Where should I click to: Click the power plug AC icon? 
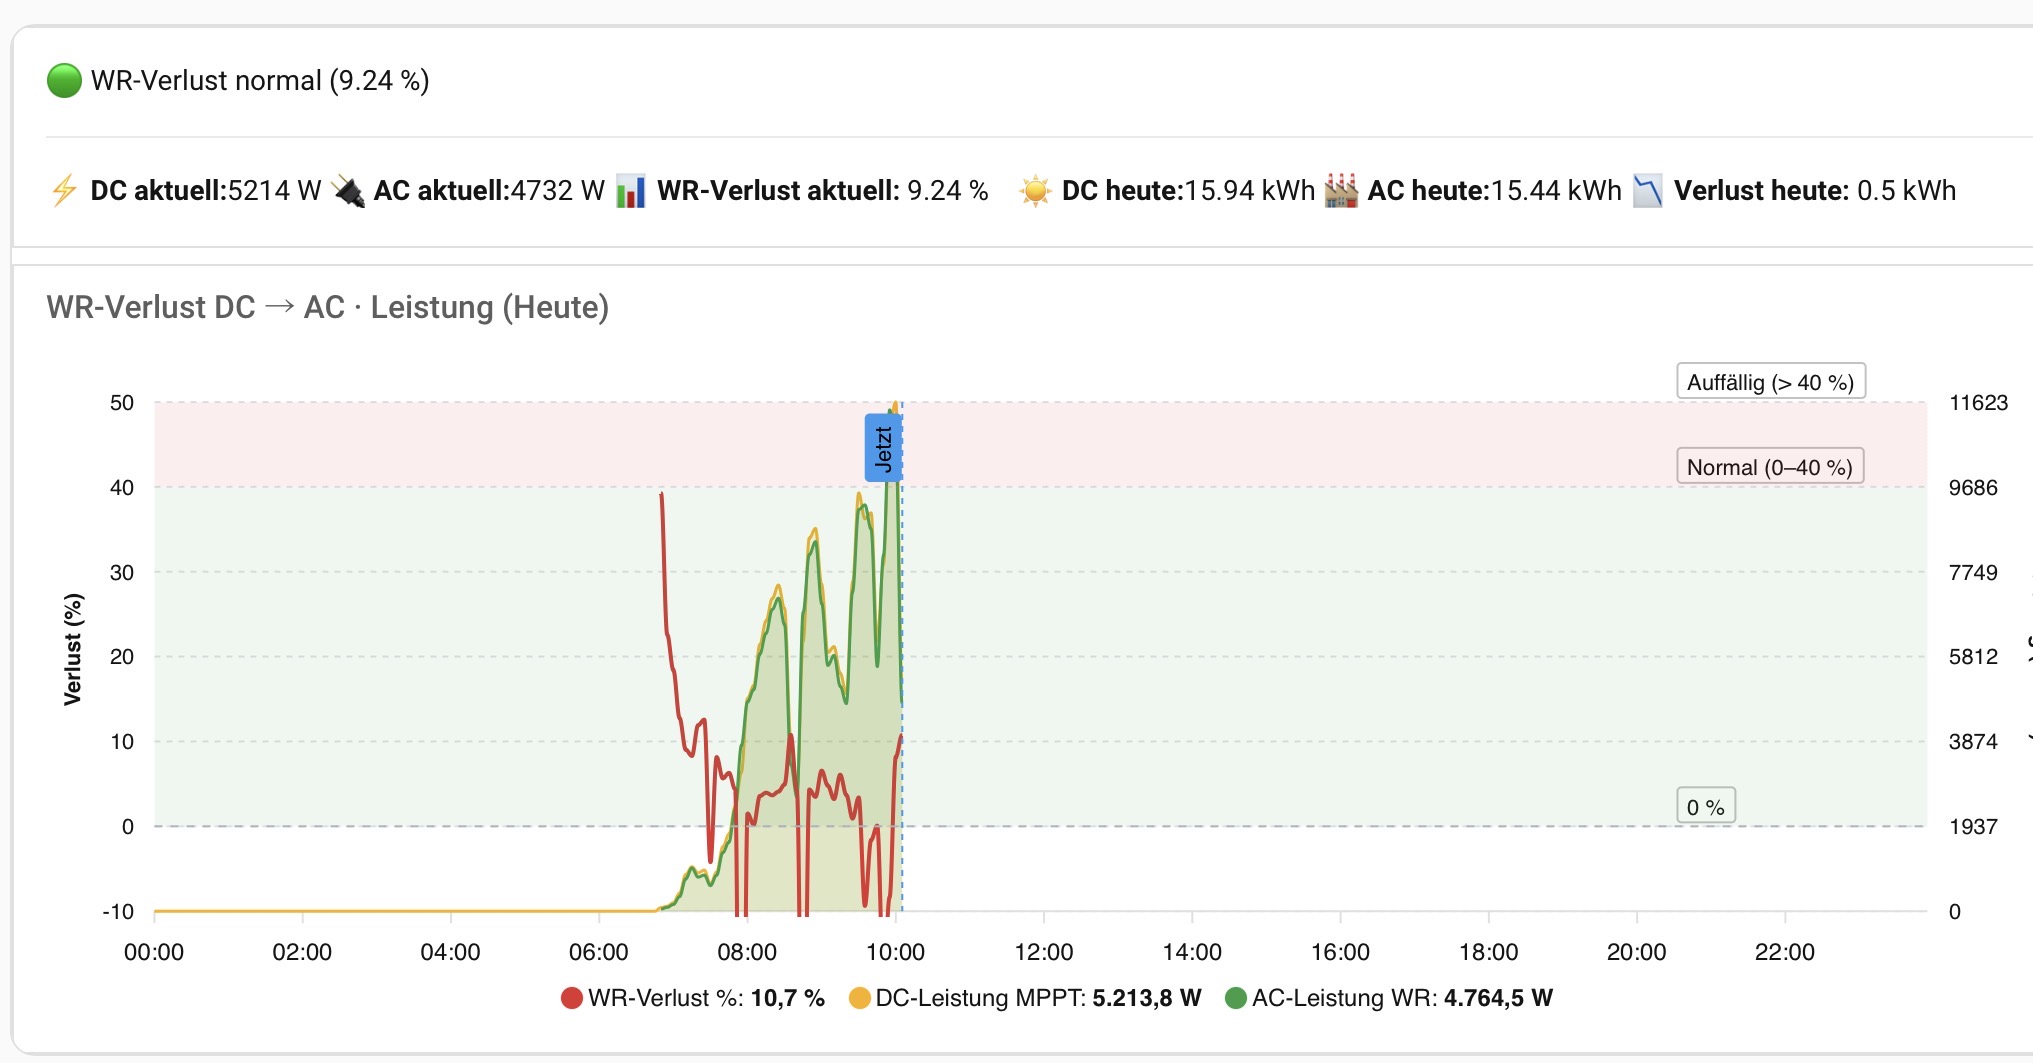click(x=348, y=190)
